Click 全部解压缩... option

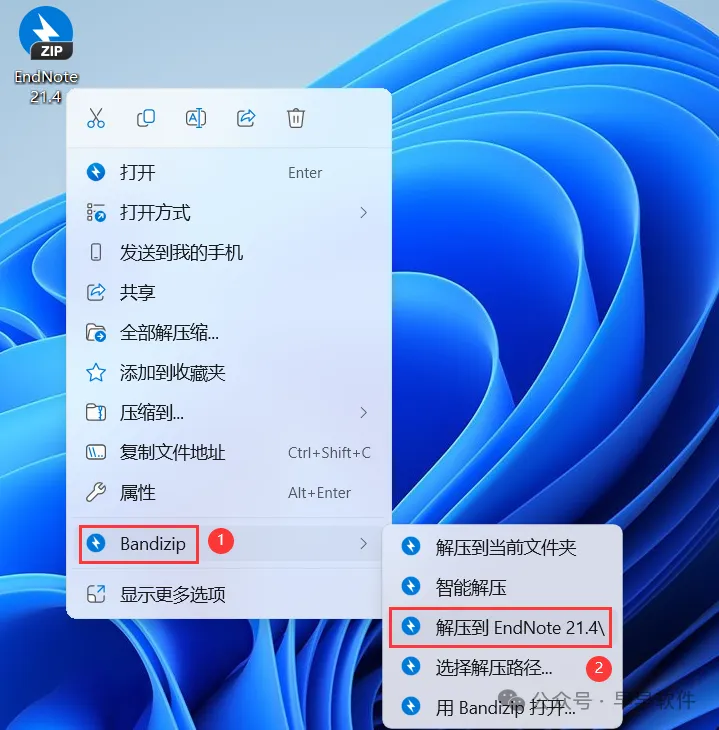(x=229, y=333)
